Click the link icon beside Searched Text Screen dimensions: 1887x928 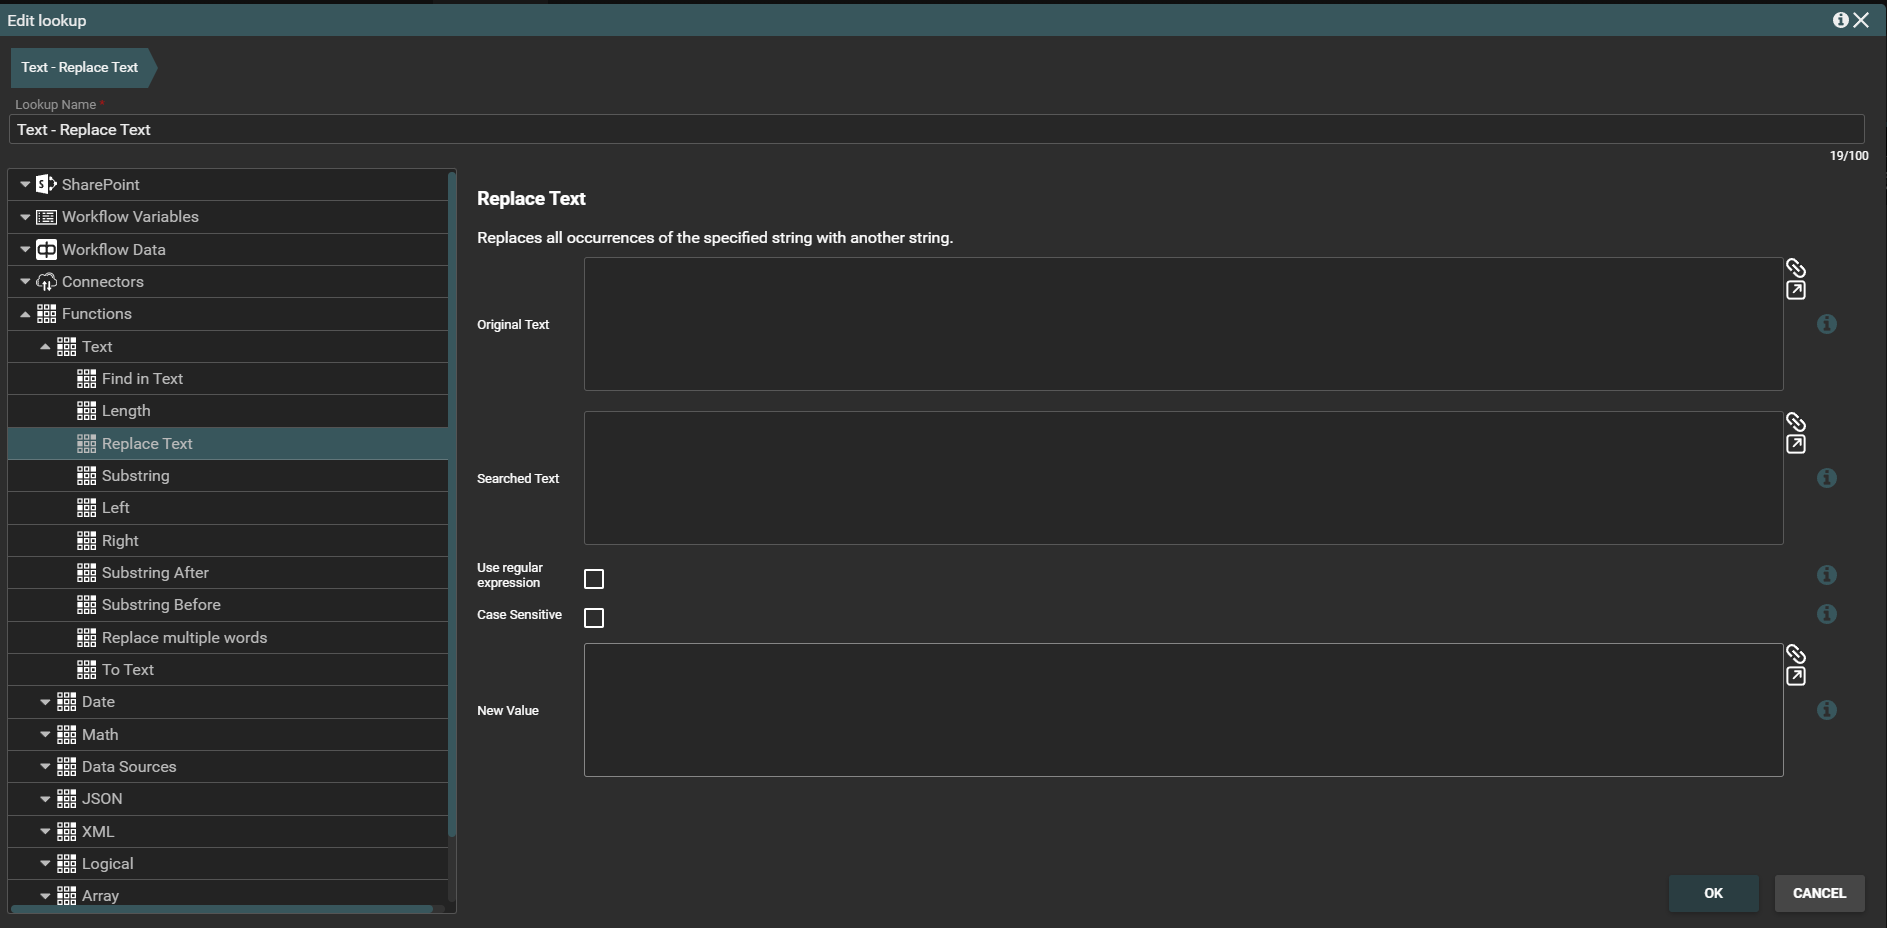click(1795, 422)
